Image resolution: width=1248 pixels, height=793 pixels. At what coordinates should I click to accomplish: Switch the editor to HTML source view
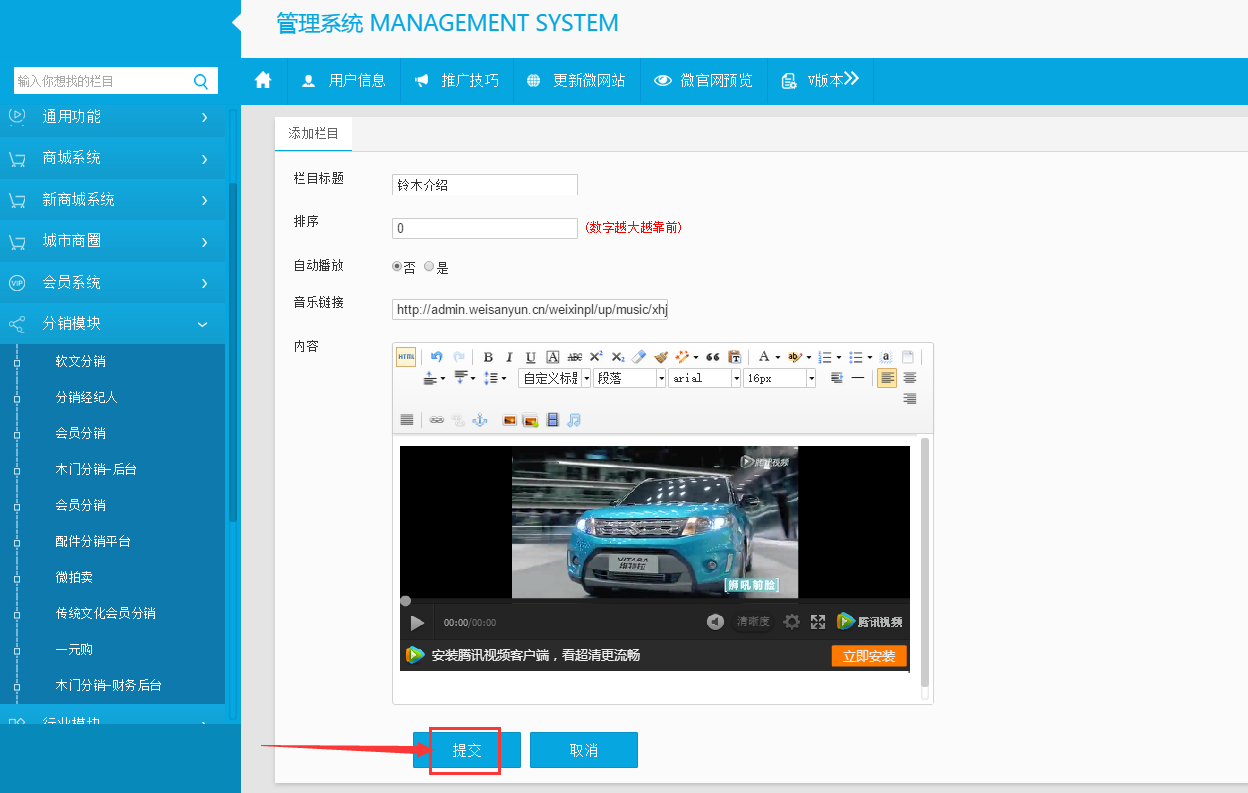pos(406,357)
